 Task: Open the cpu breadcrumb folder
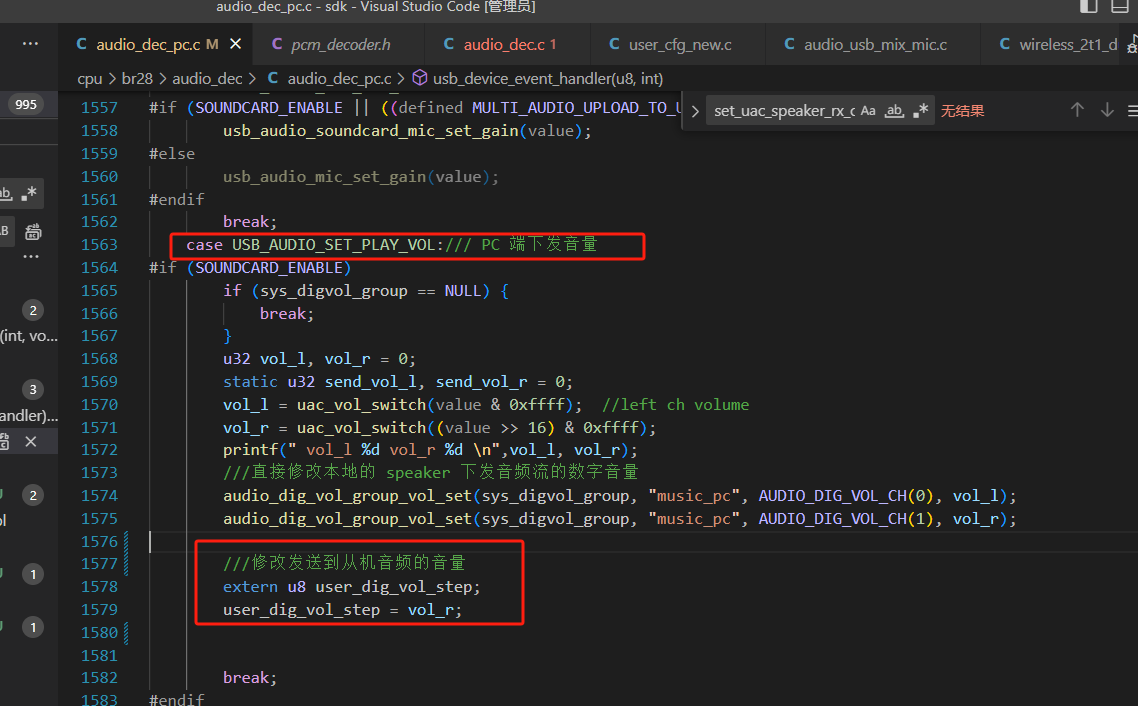(x=90, y=78)
